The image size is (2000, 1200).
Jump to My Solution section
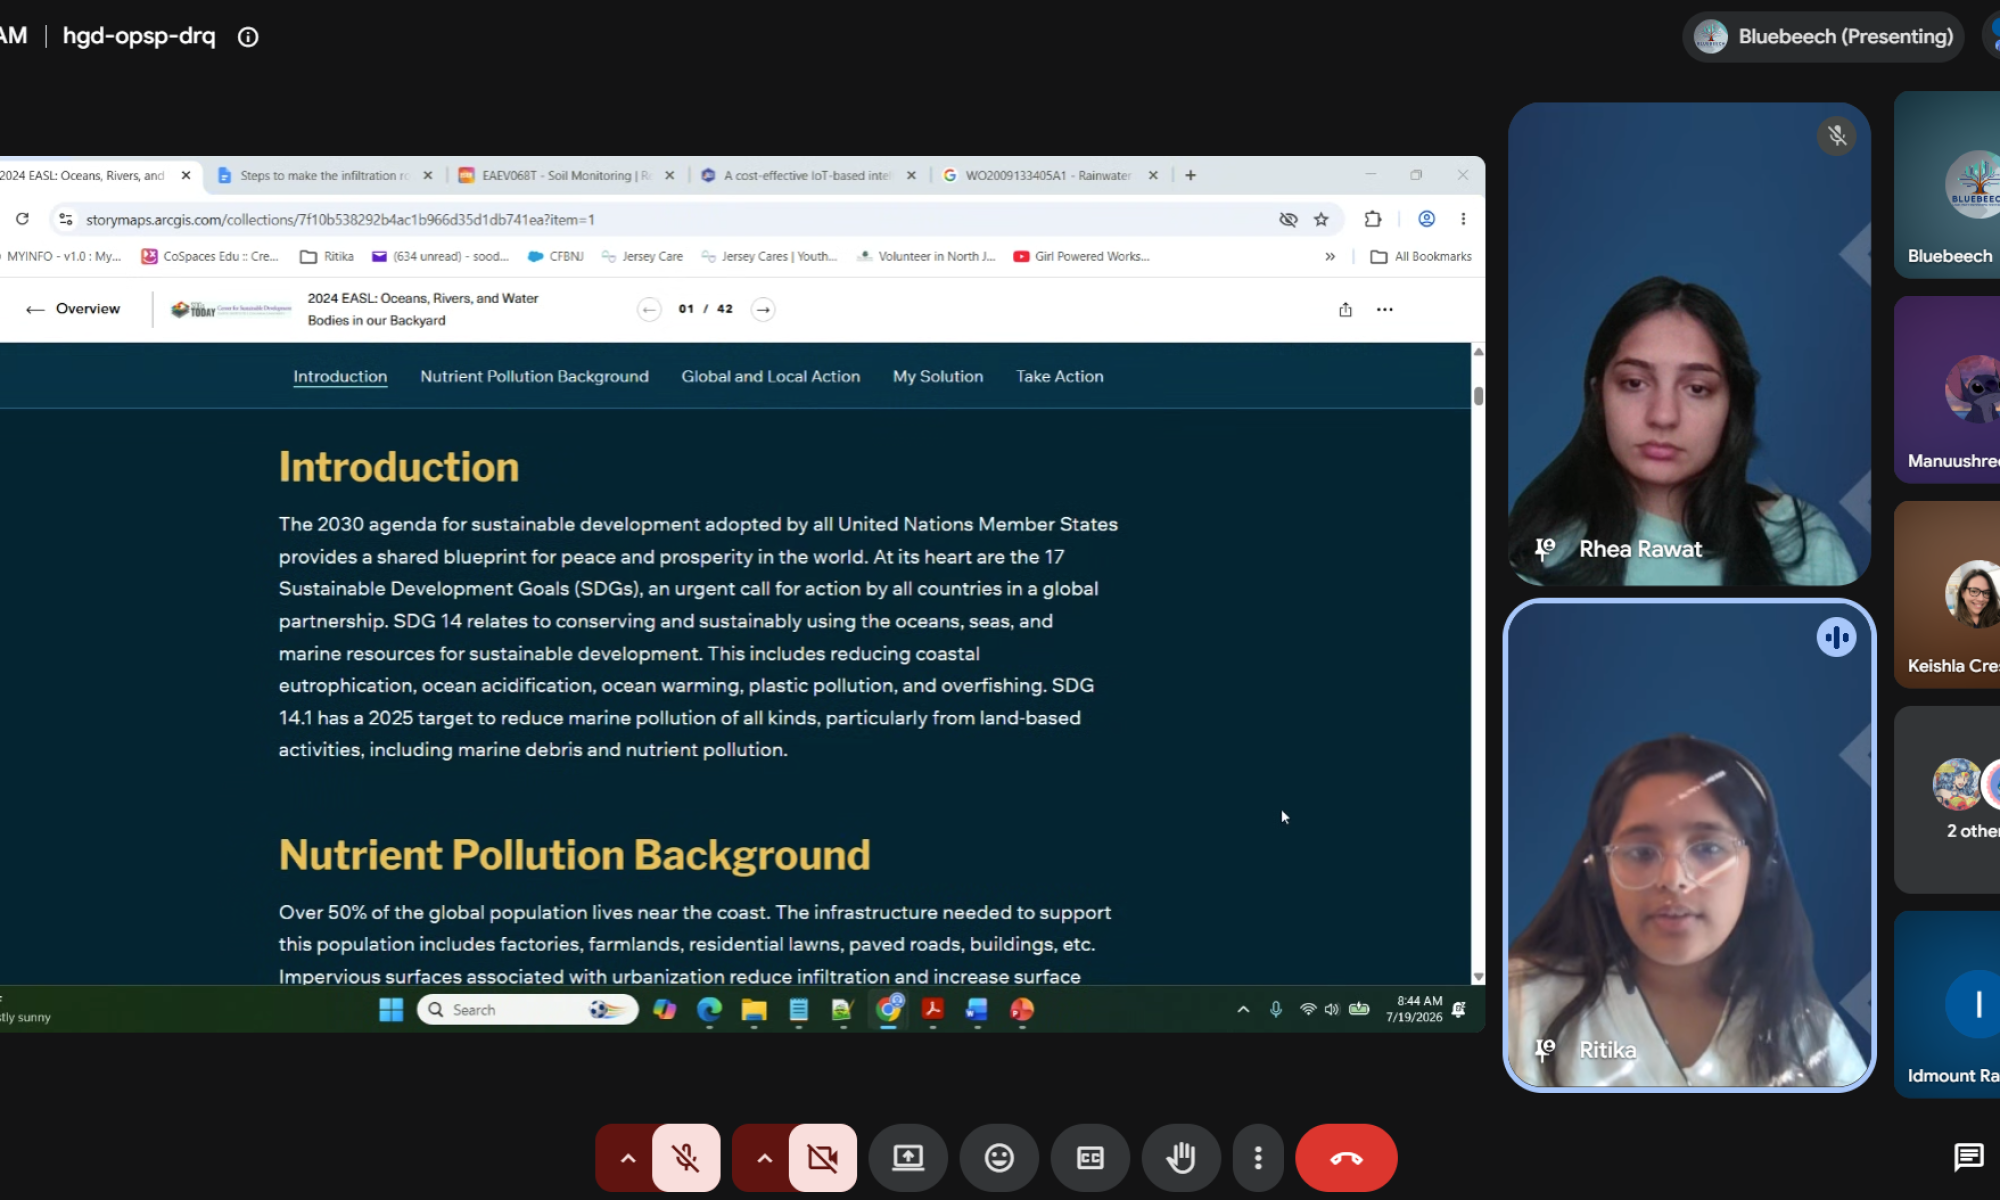tap(938, 376)
